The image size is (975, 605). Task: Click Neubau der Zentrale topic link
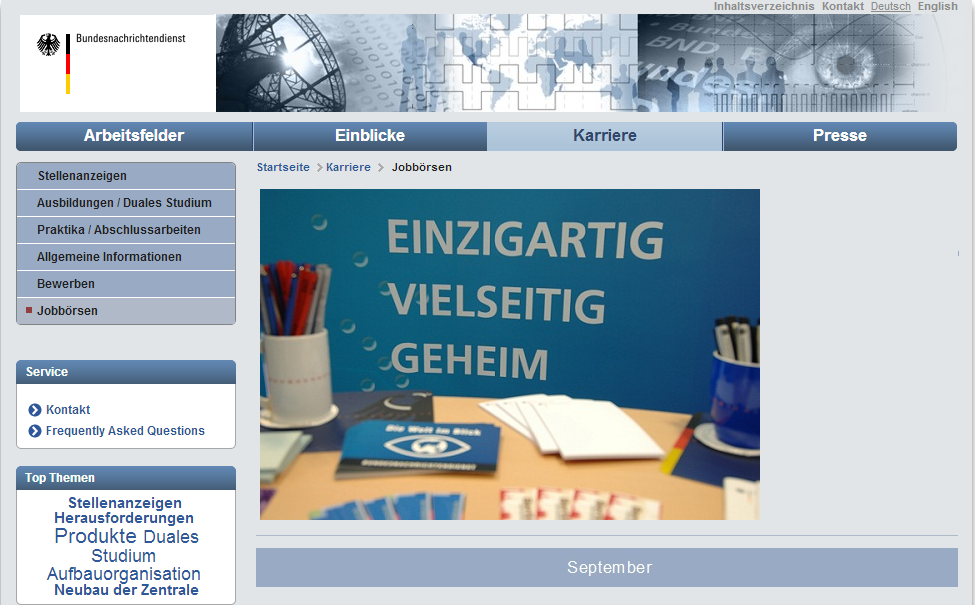pos(126,590)
